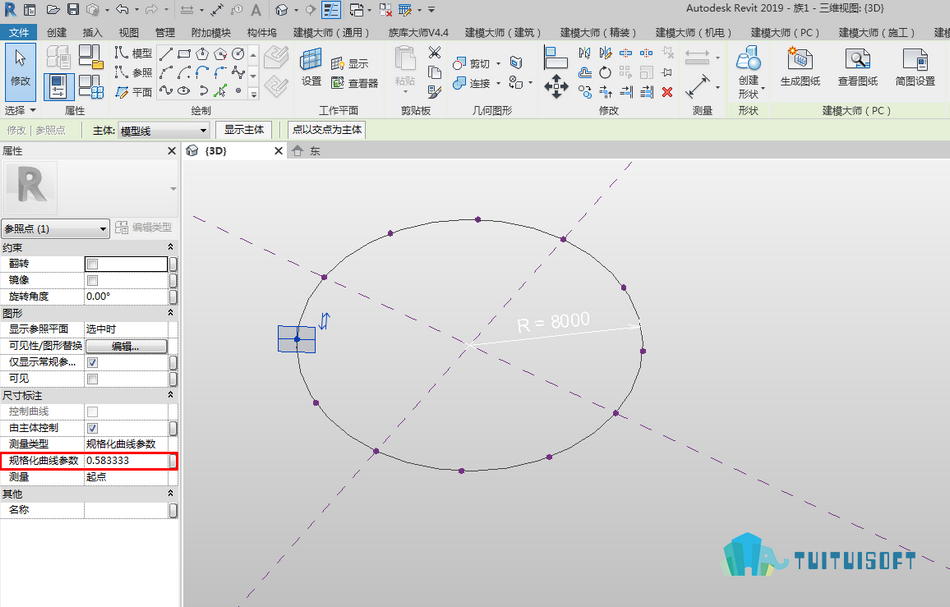950x607 pixels.
Task: Open the 参照点 (1) selector dropdown
Action: [55, 228]
